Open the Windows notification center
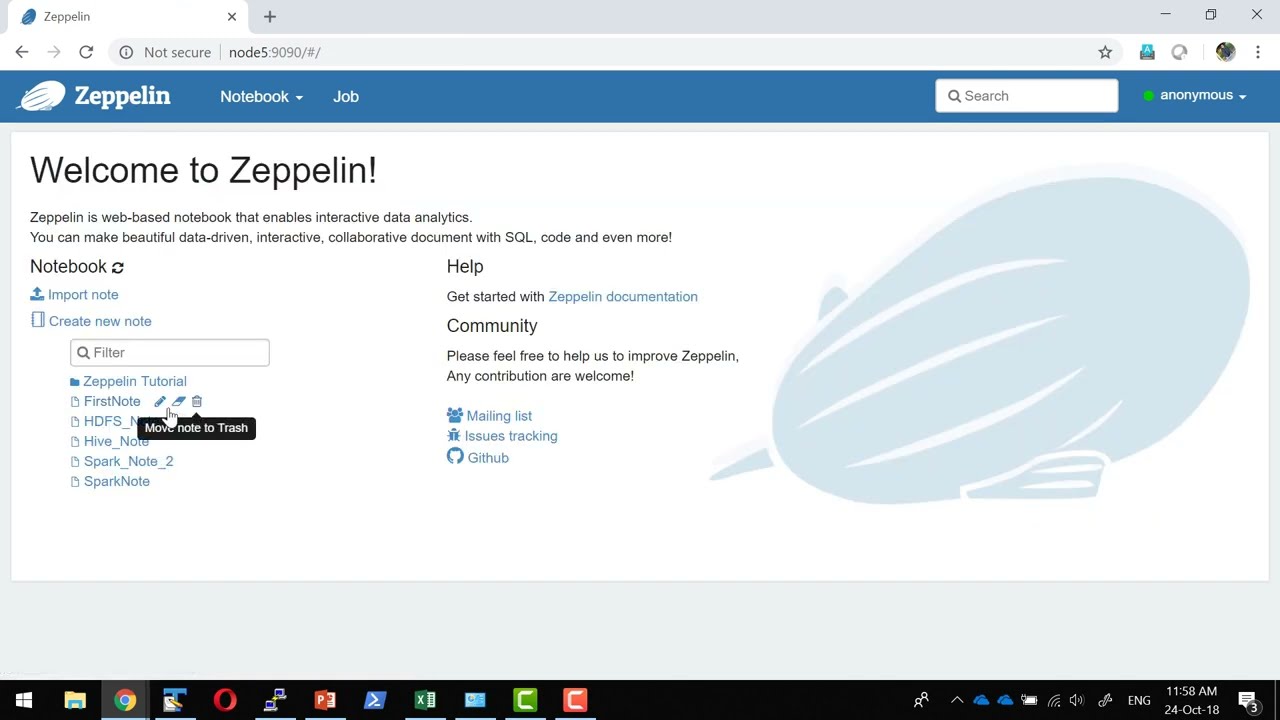The width and height of the screenshot is (1280, 720). pyautogui.click(x=1248, y=700)
